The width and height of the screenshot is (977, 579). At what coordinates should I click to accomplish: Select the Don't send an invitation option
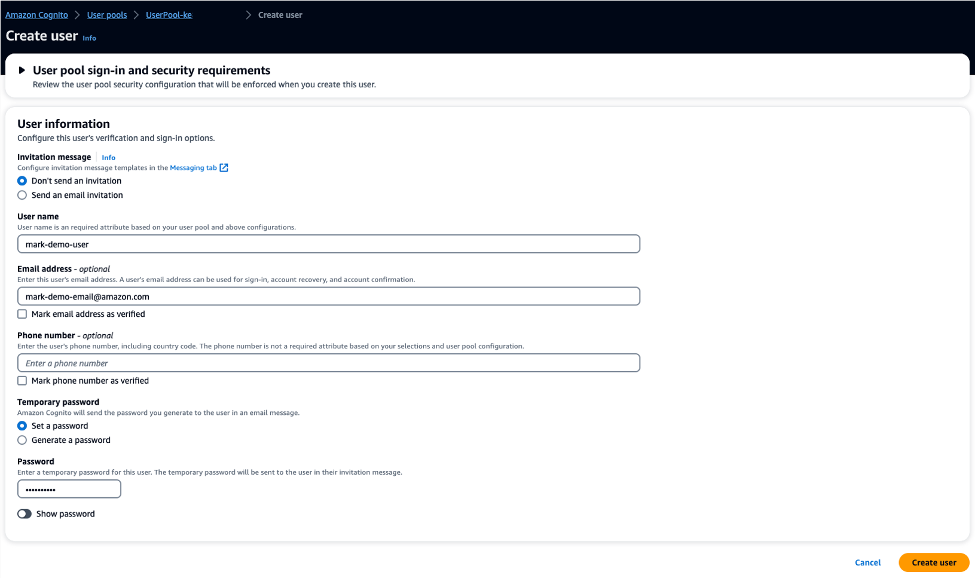[21, 181]
